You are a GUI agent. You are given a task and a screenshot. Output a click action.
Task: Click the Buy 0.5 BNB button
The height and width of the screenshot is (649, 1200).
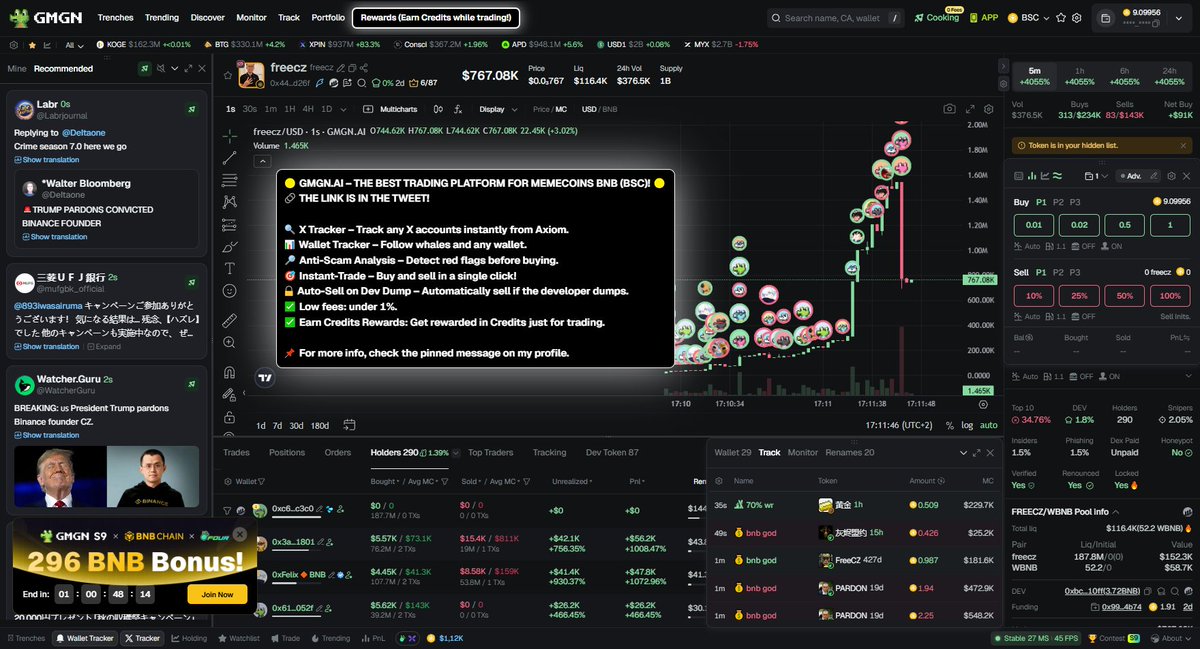pyautogui.click(x=1123, y=225)
